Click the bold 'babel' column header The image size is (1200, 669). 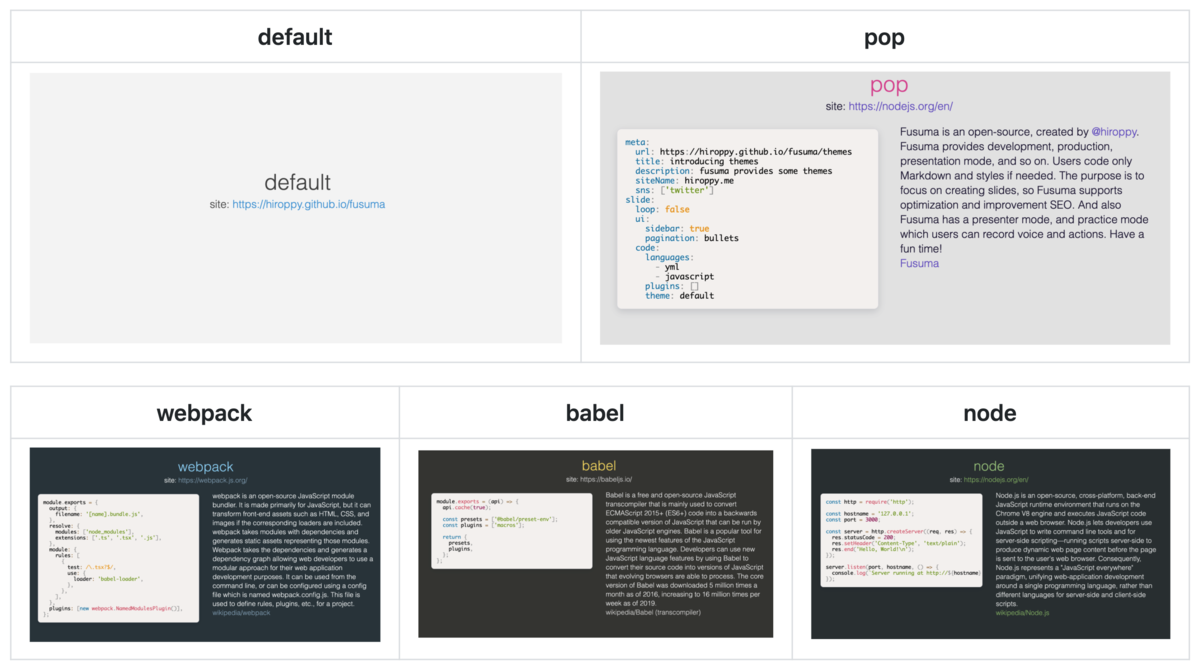tap(595, 413)
